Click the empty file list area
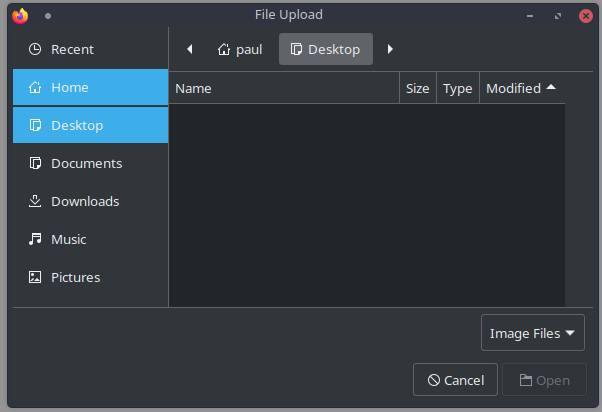Screen dimensions: 602x412 coord(367,205)
